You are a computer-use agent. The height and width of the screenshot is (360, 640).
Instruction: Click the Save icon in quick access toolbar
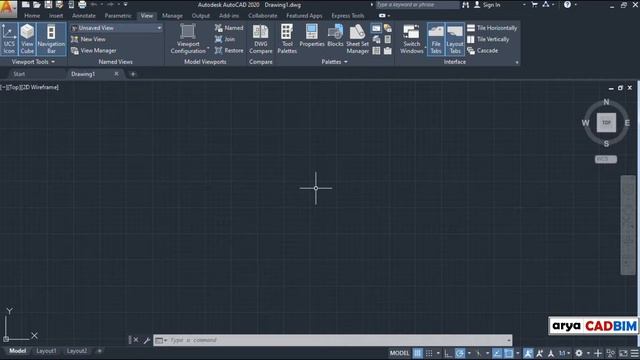[48, 5]
